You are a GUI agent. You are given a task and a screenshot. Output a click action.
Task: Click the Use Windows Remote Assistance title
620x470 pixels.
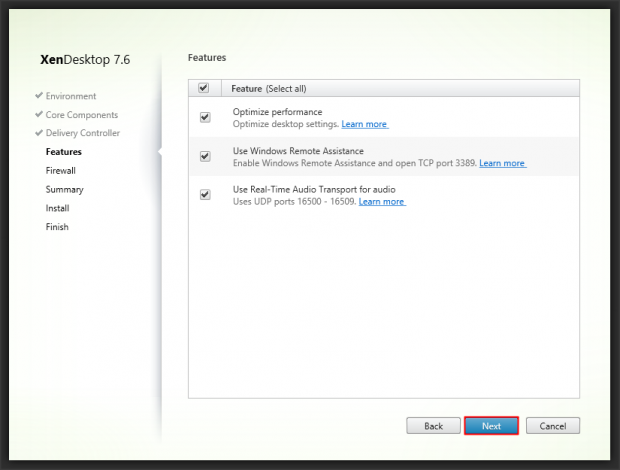[298, 151]
